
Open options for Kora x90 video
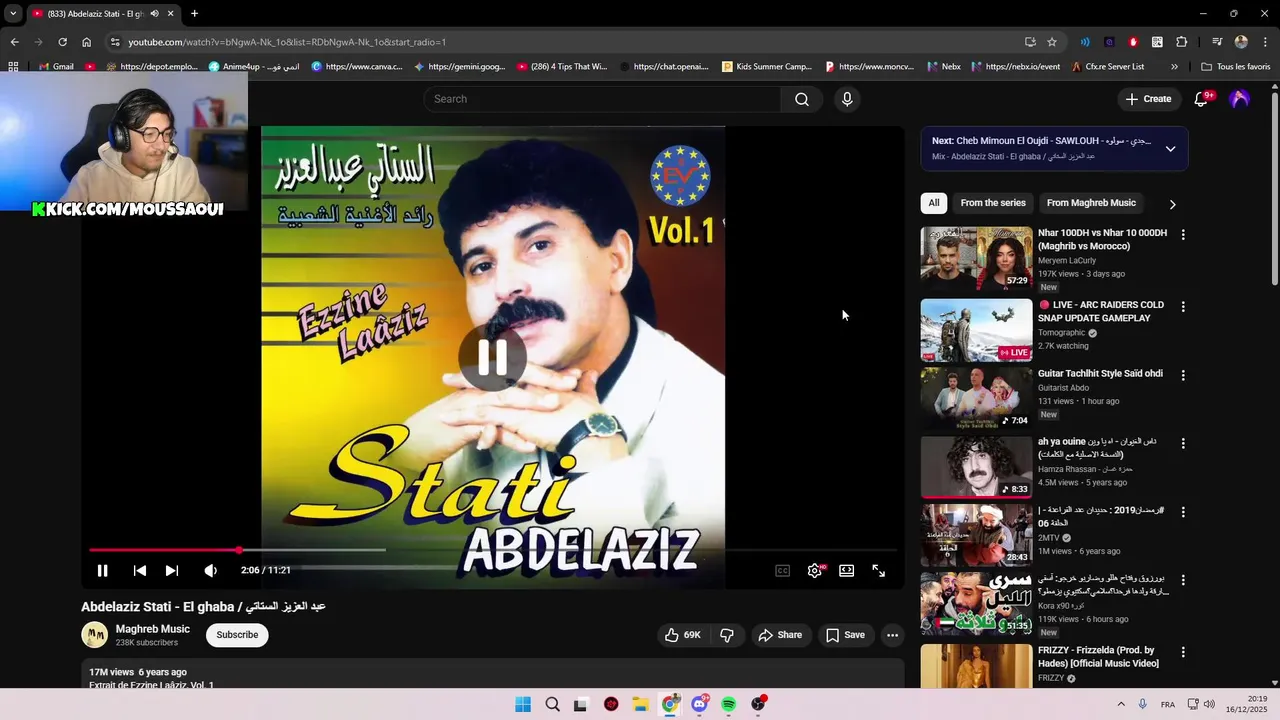pyautogui.click(x=1183, y=580)
